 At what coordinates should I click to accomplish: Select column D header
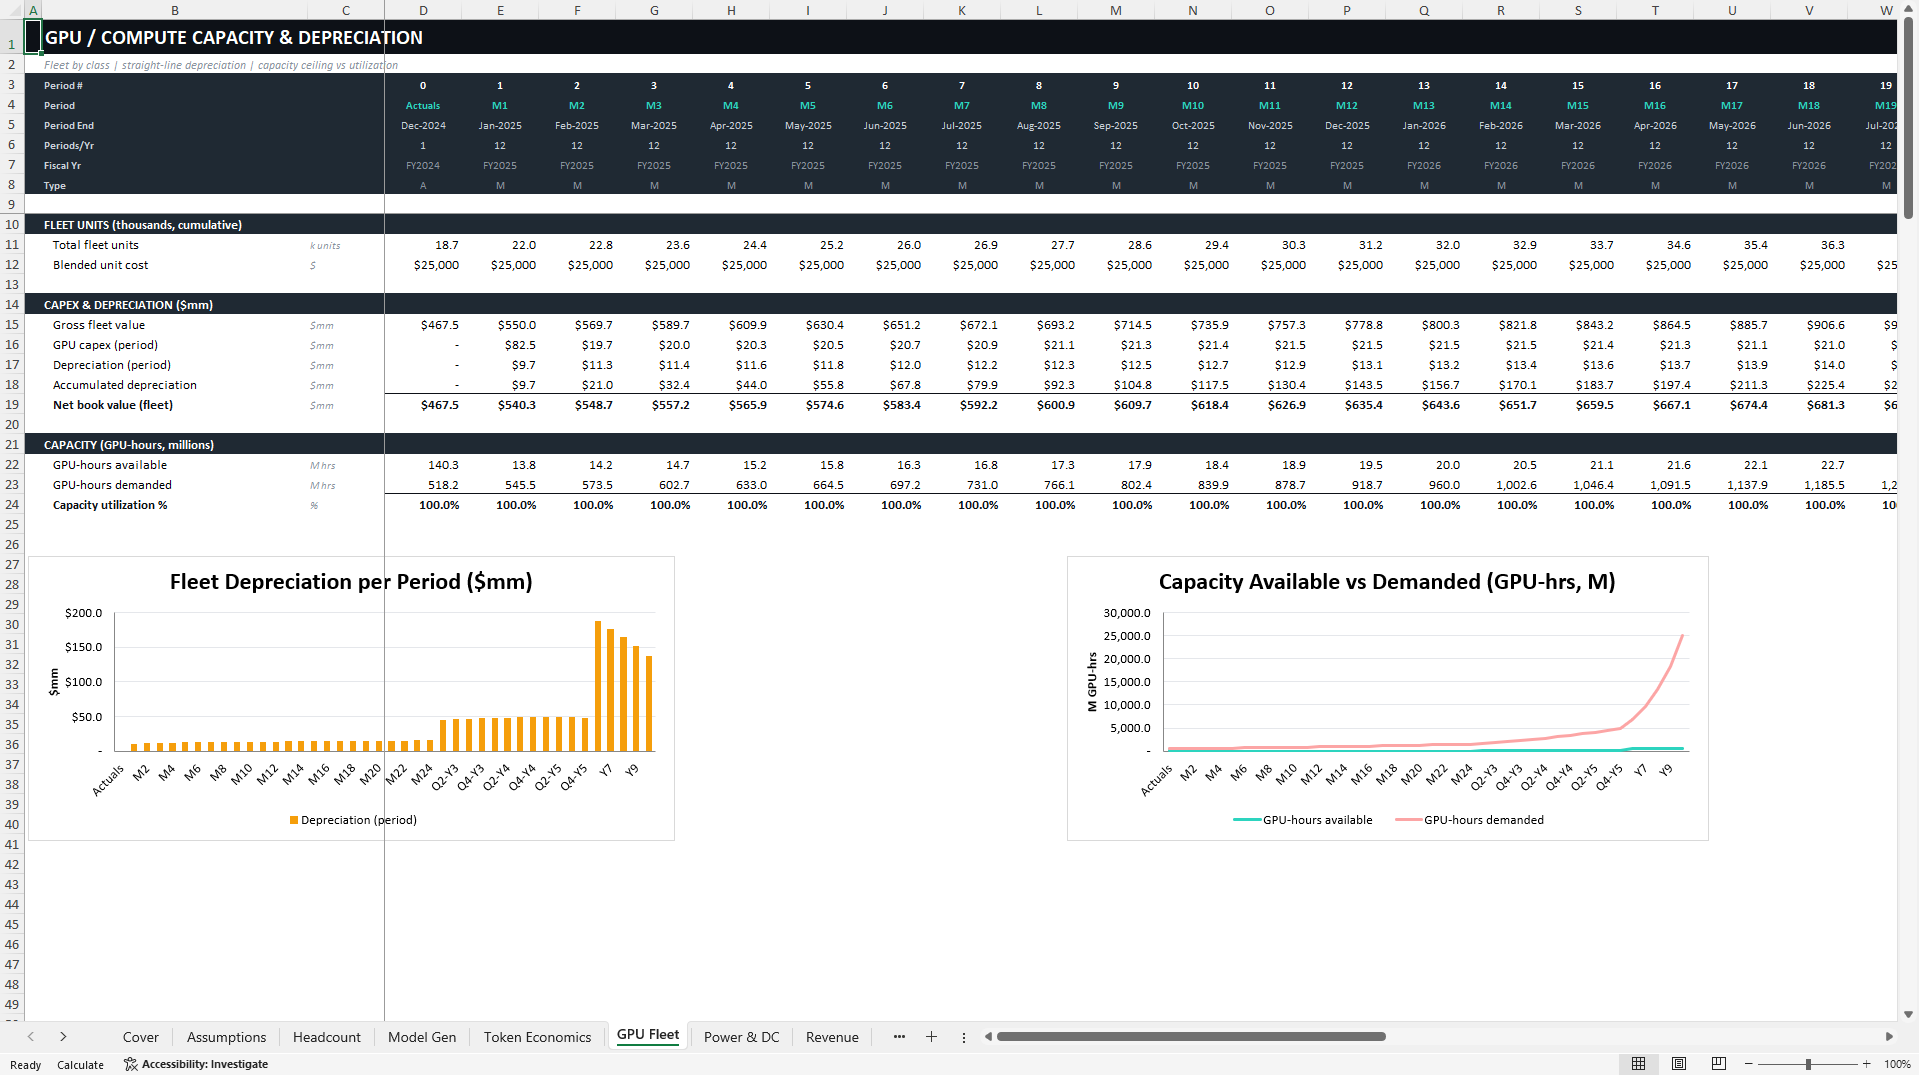tap(423, 10)
